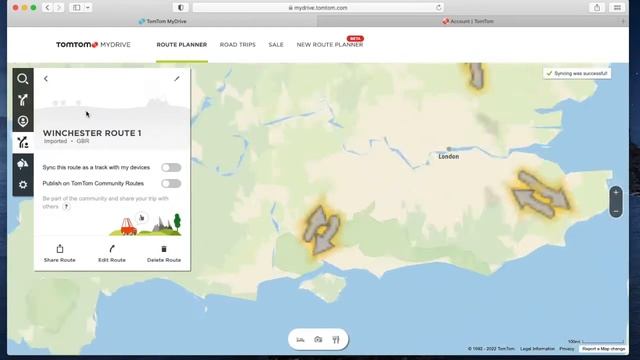The height and width of the screenshot is (360, 640).
Task: Click Winchester Route 1 title
Action: tap(92, 133)
